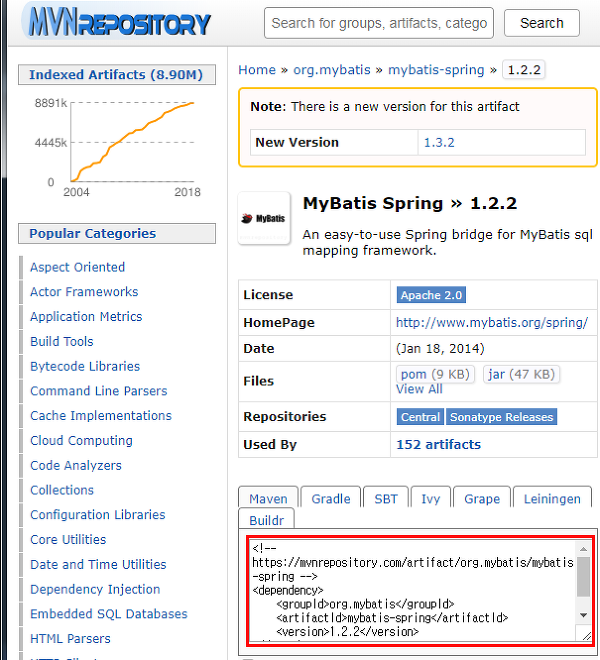600x660 pixels.
Task: Open mybatis-spring breadcrumb link
Action: (x=436, y=69)
